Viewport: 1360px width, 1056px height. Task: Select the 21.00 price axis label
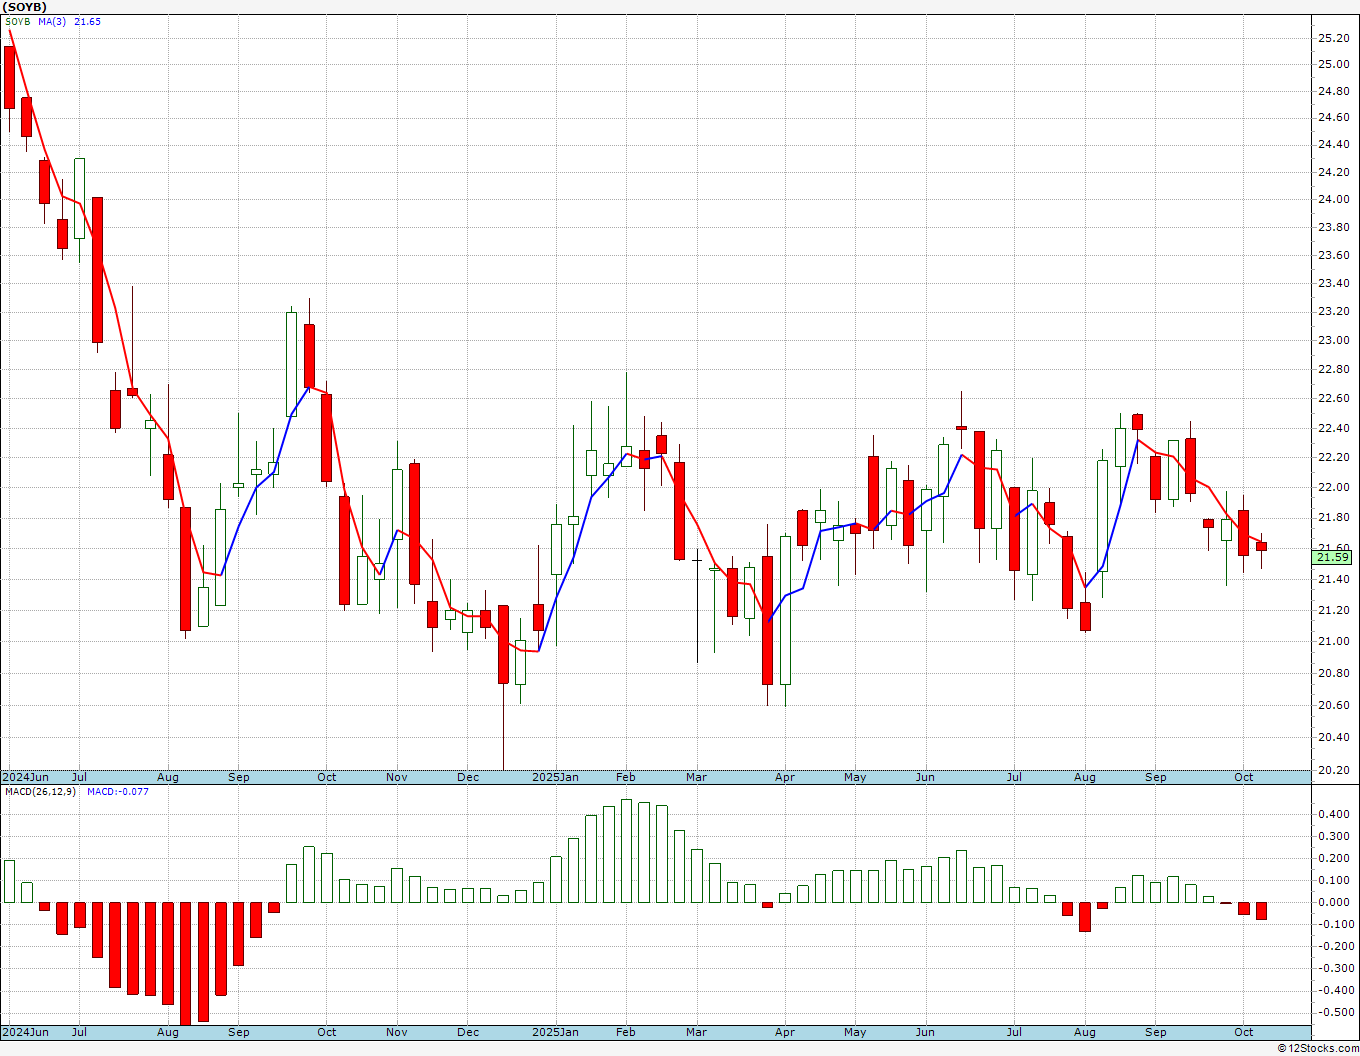coord(1334,641)
